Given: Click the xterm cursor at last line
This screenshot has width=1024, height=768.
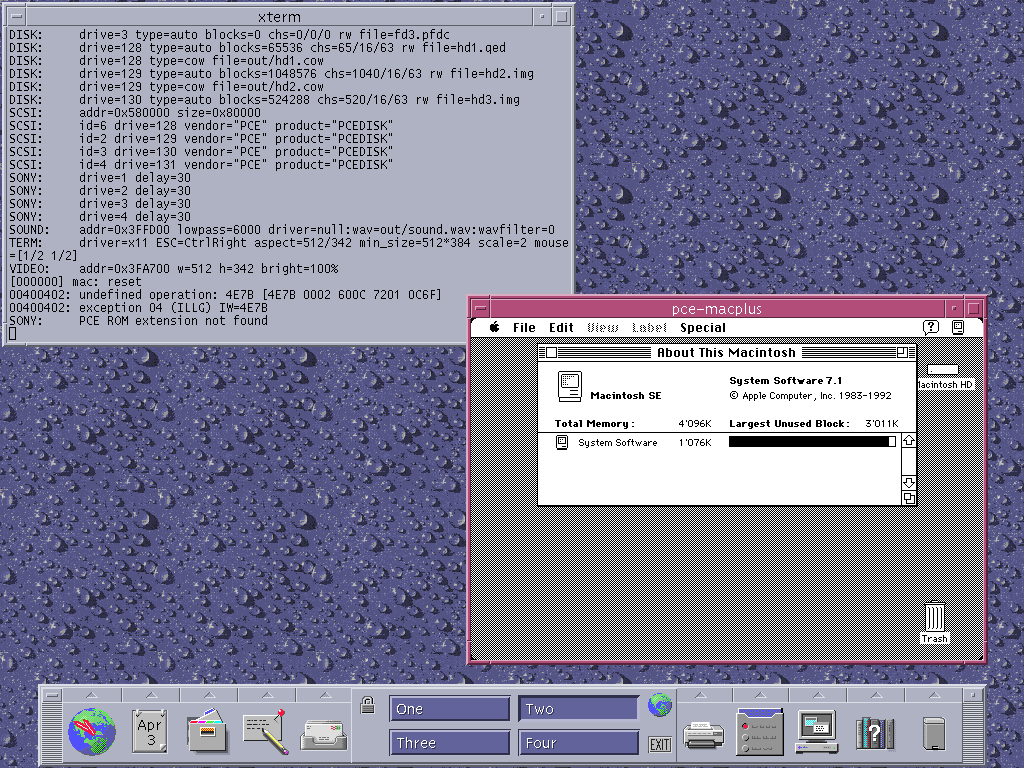Looking at the screenshot, I should 12,334.
